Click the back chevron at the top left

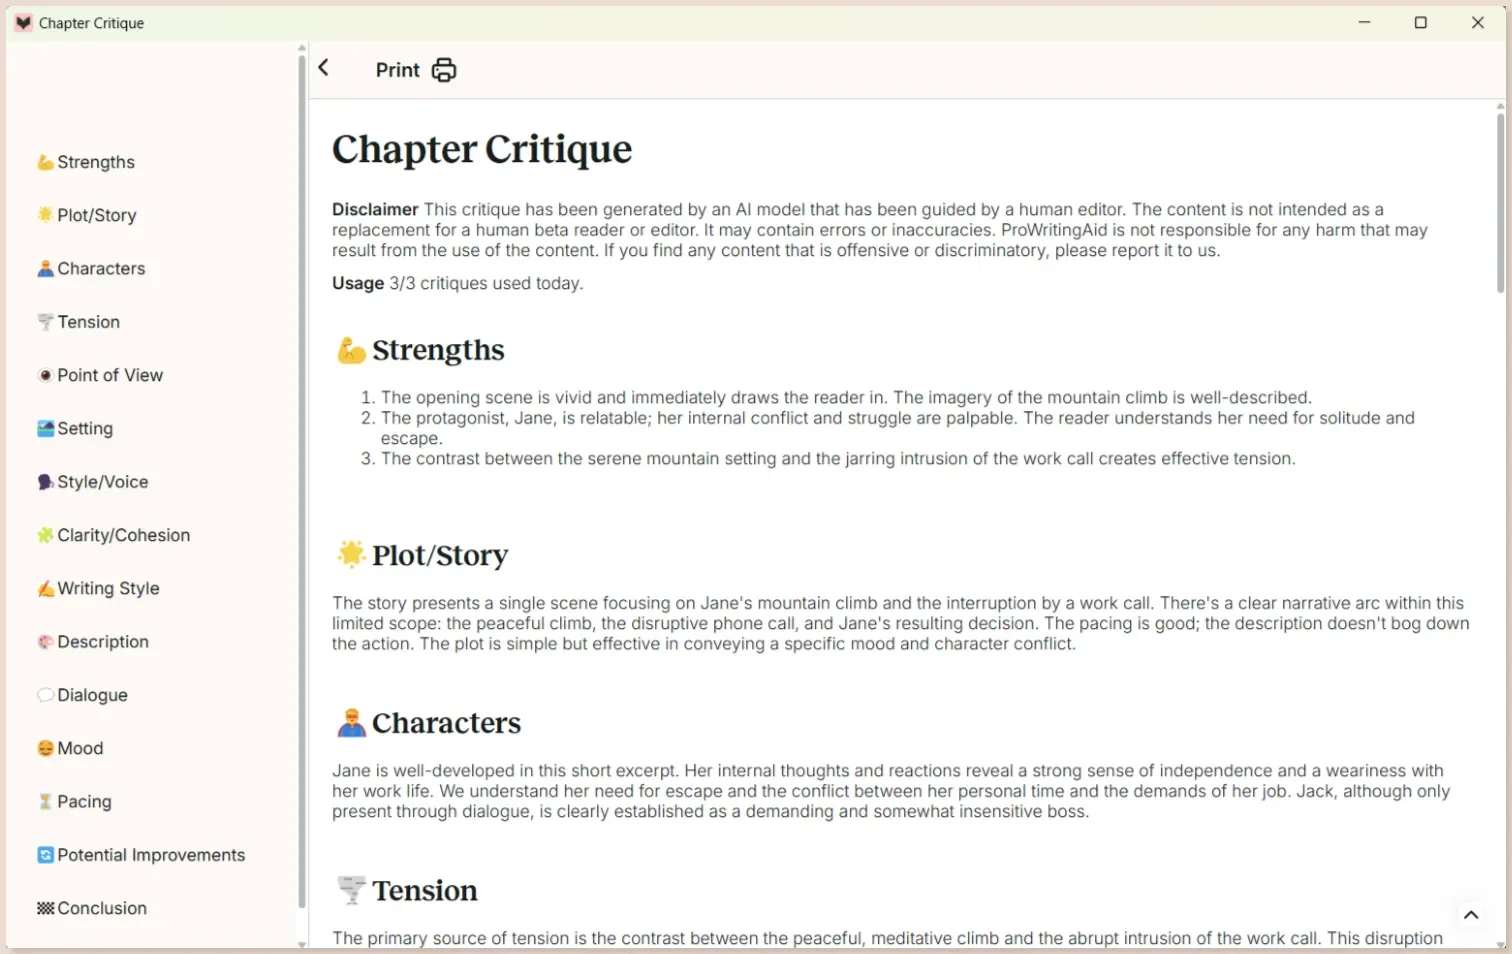pos(323,67)
